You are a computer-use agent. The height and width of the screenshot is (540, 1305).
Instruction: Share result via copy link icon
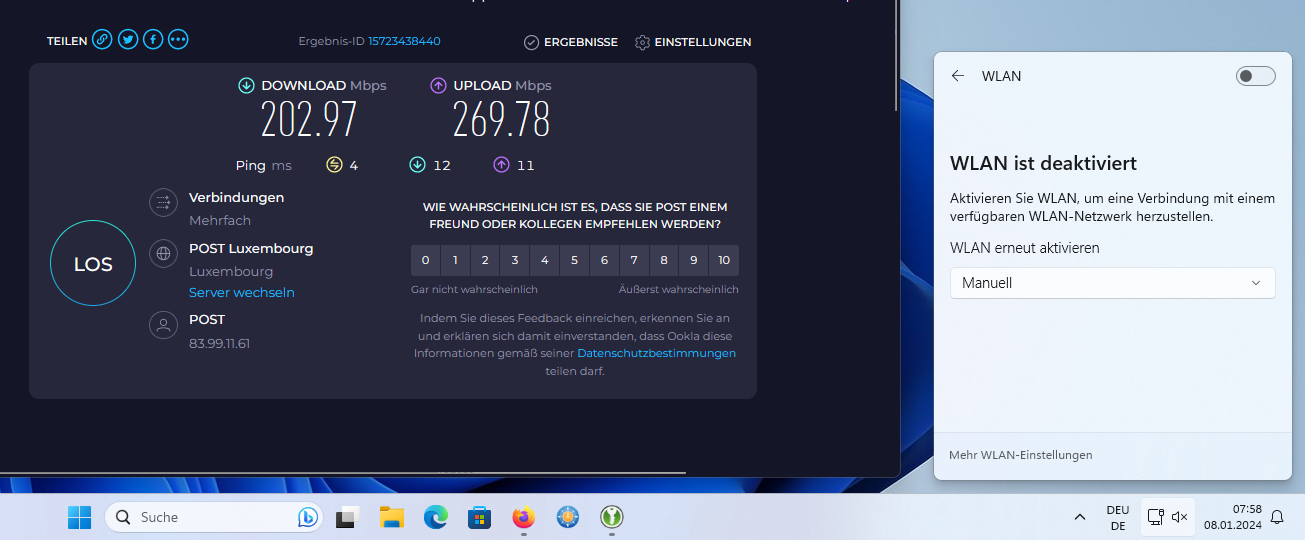pyautogui.click(x=102, y=40)
